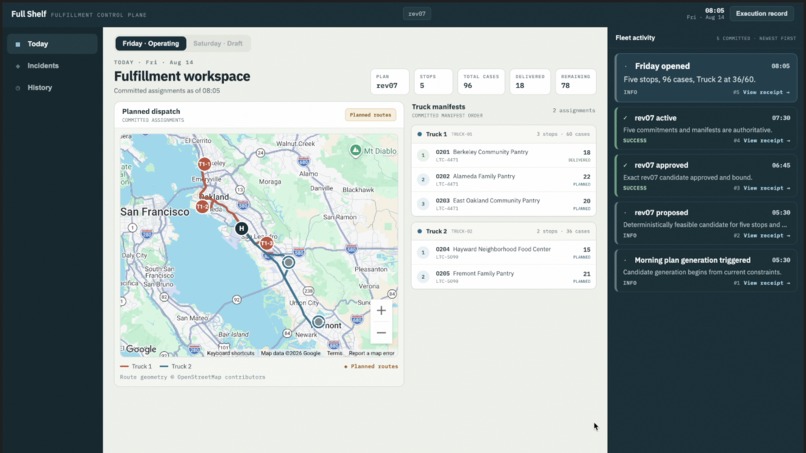
Task: Click the Planned routes legend dot below the map
Action: pos(345,367)
